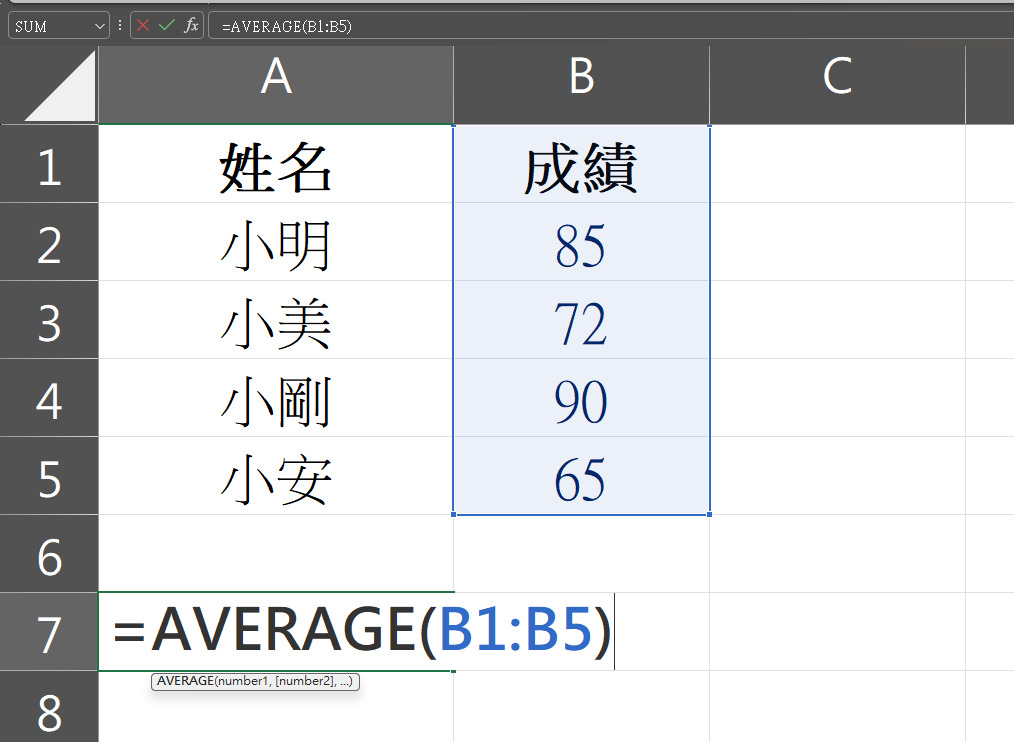Click cell containing 小美
Image resolution: width=1014 pixels, height=742 pixels.
tap(276, 320)
